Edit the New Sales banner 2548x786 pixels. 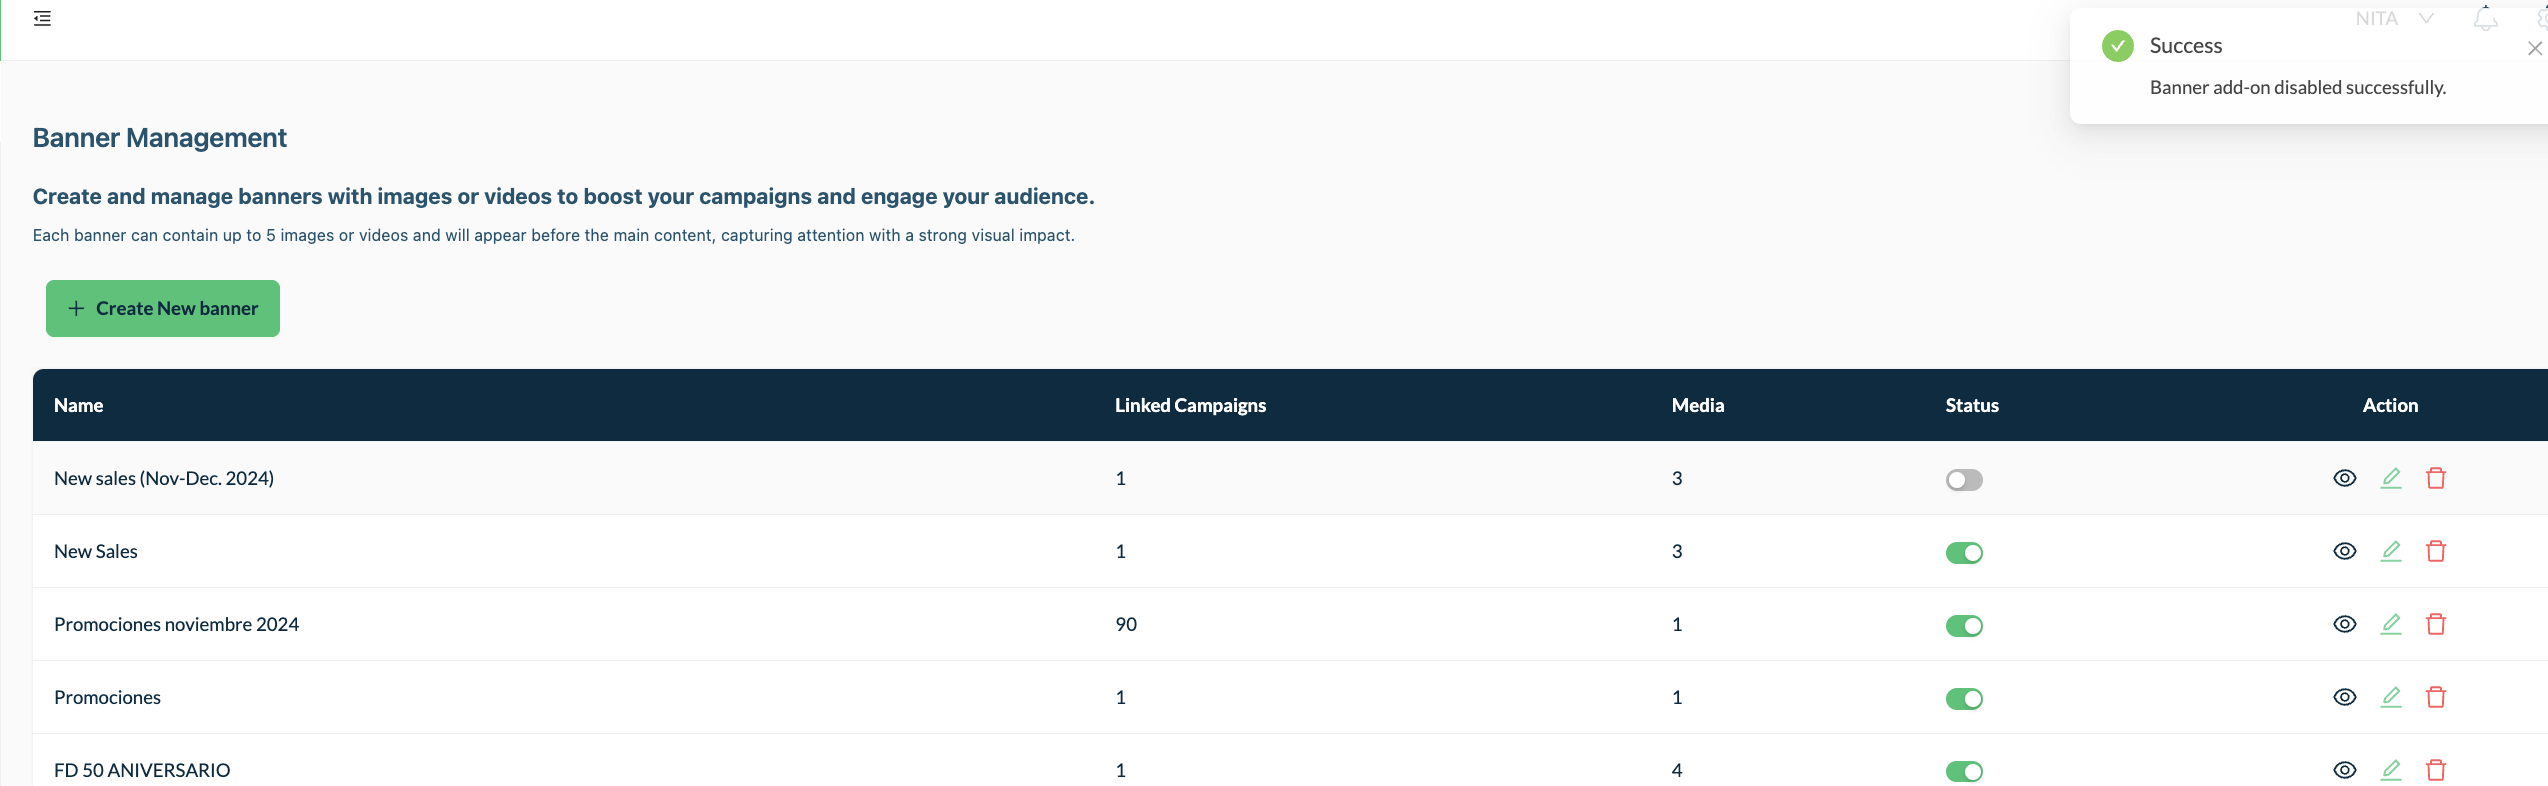(2391, 551)
